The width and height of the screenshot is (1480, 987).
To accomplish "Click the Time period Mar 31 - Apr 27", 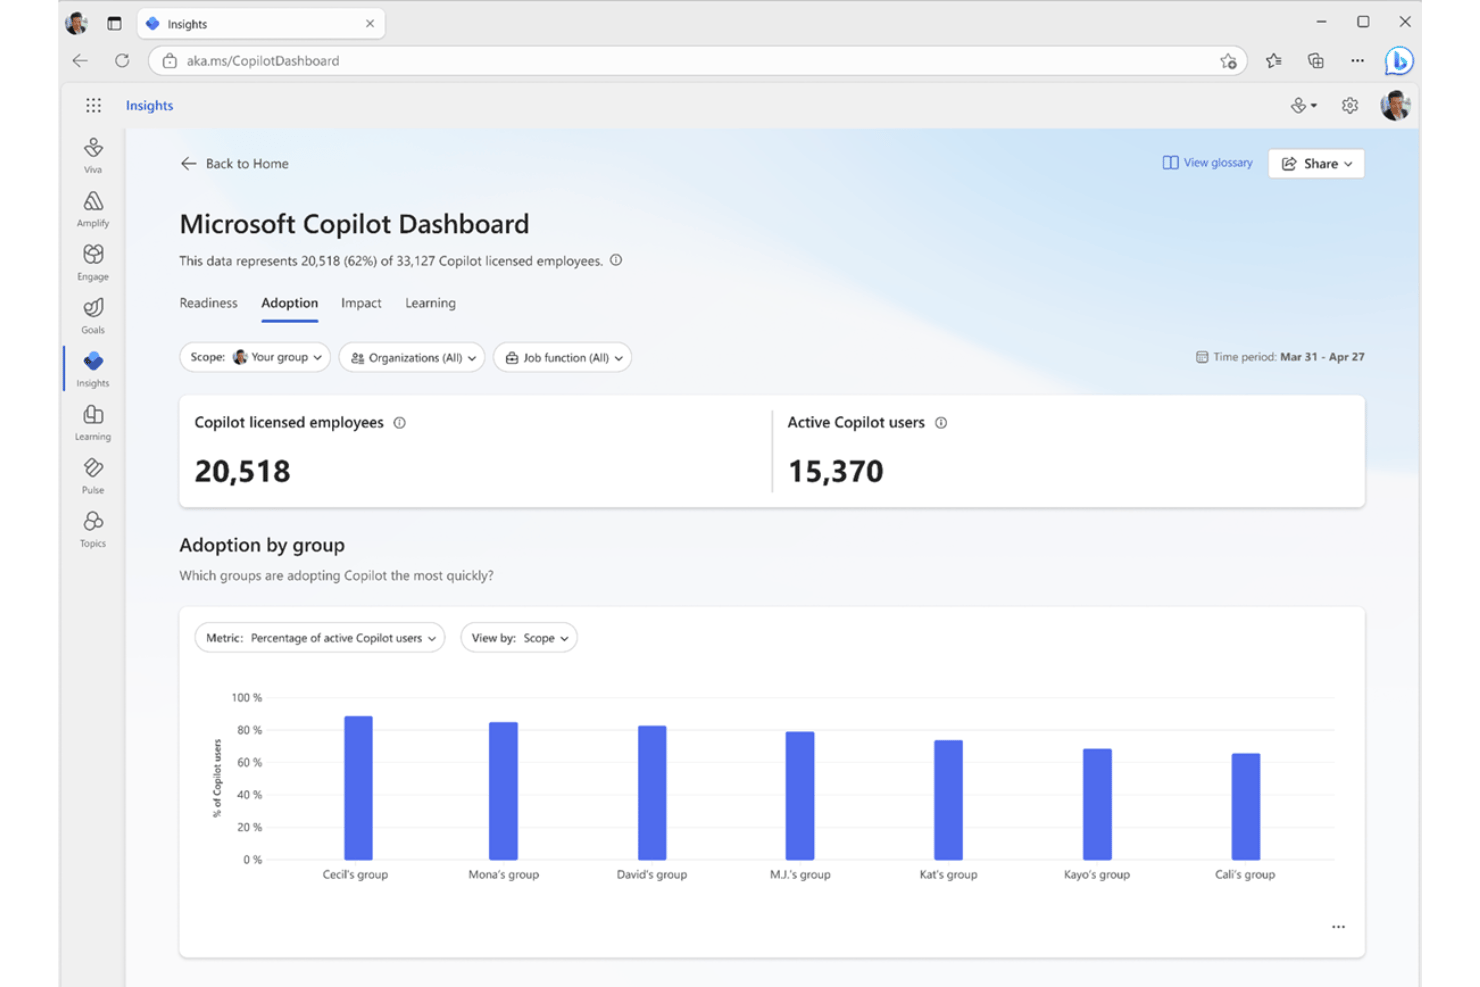I will (1280, 357).
